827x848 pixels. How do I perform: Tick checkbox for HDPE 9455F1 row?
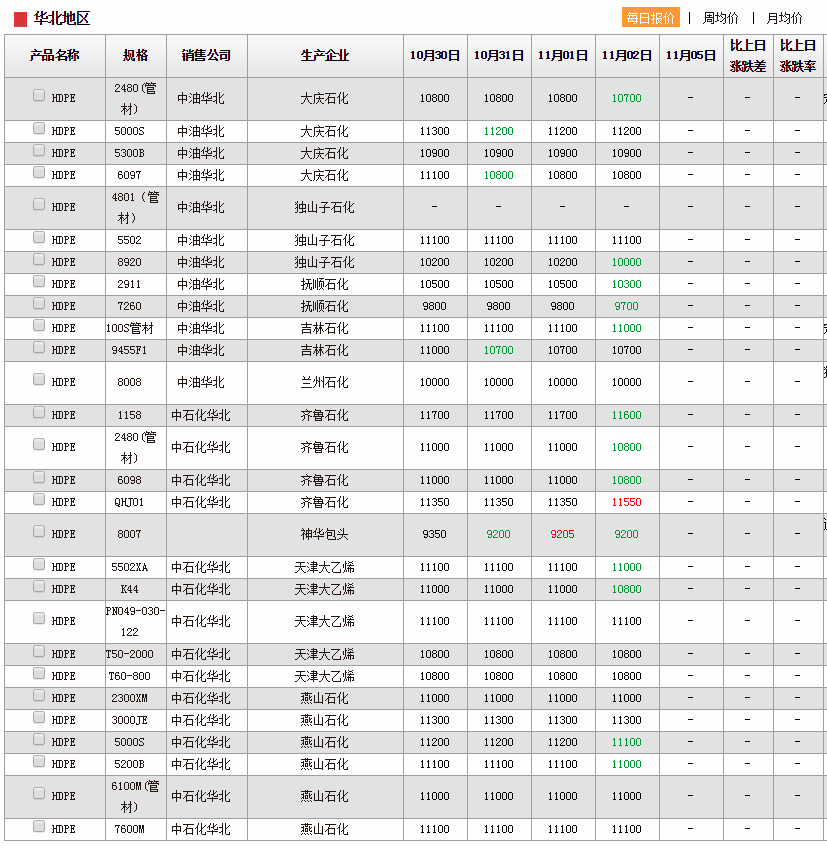pyautogui.click(x=39, y=347)
